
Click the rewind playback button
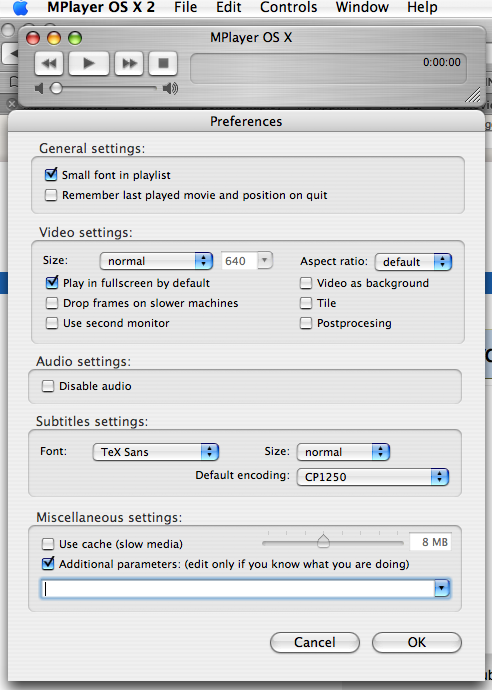(x=49, y=63)
